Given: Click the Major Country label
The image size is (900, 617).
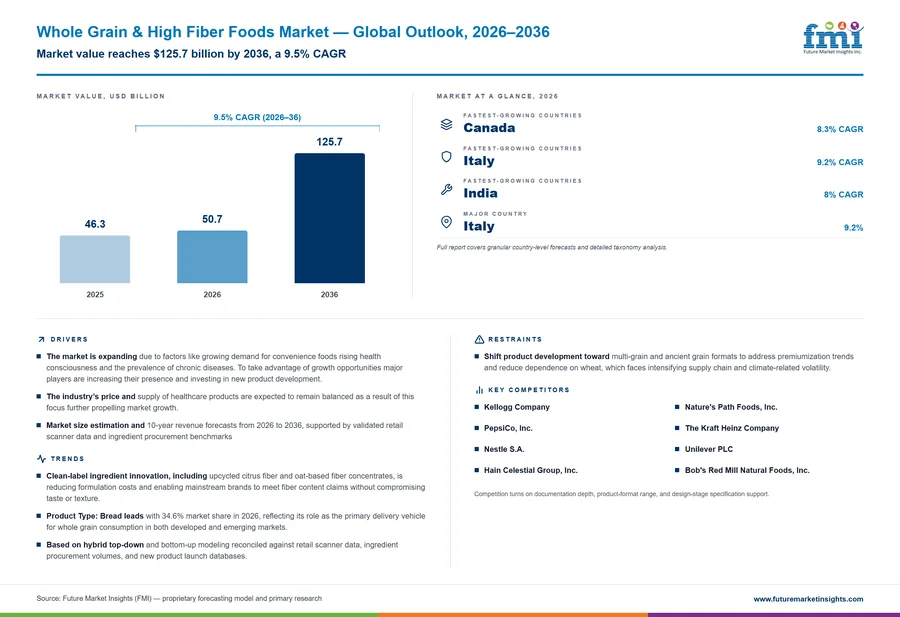Looking at the screenshot, I should (495, 214).
